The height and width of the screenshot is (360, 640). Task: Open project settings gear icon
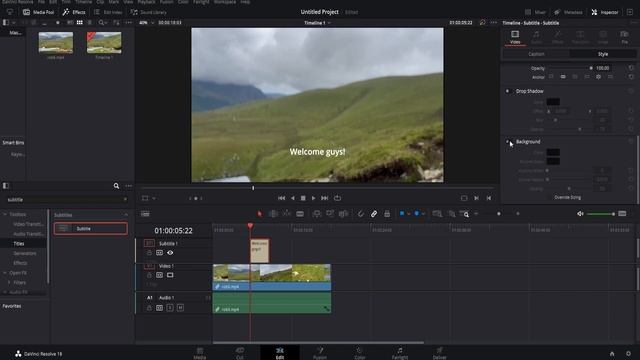click(628, 353)
